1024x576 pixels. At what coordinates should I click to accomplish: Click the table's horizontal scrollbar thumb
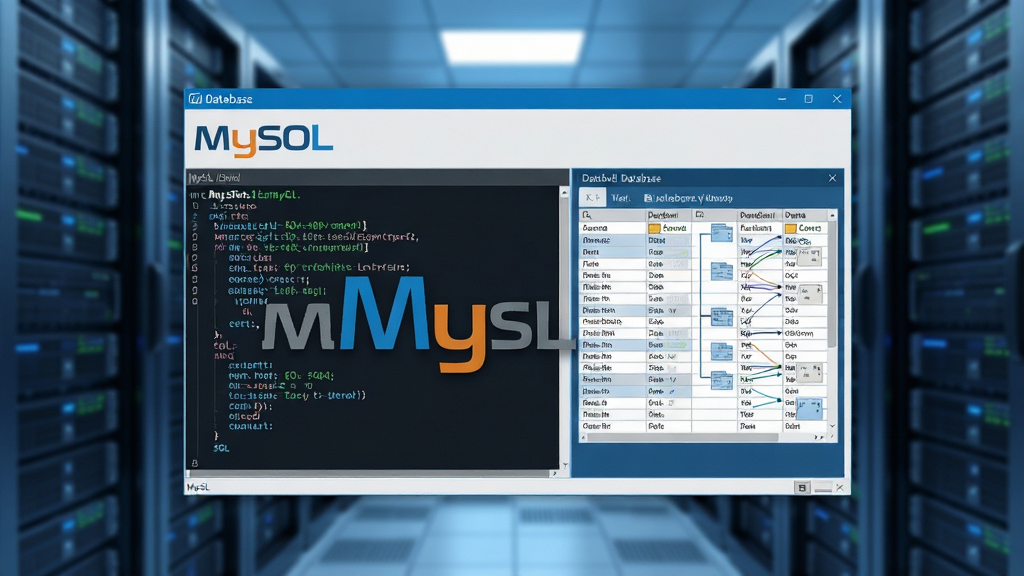point(682,438)
